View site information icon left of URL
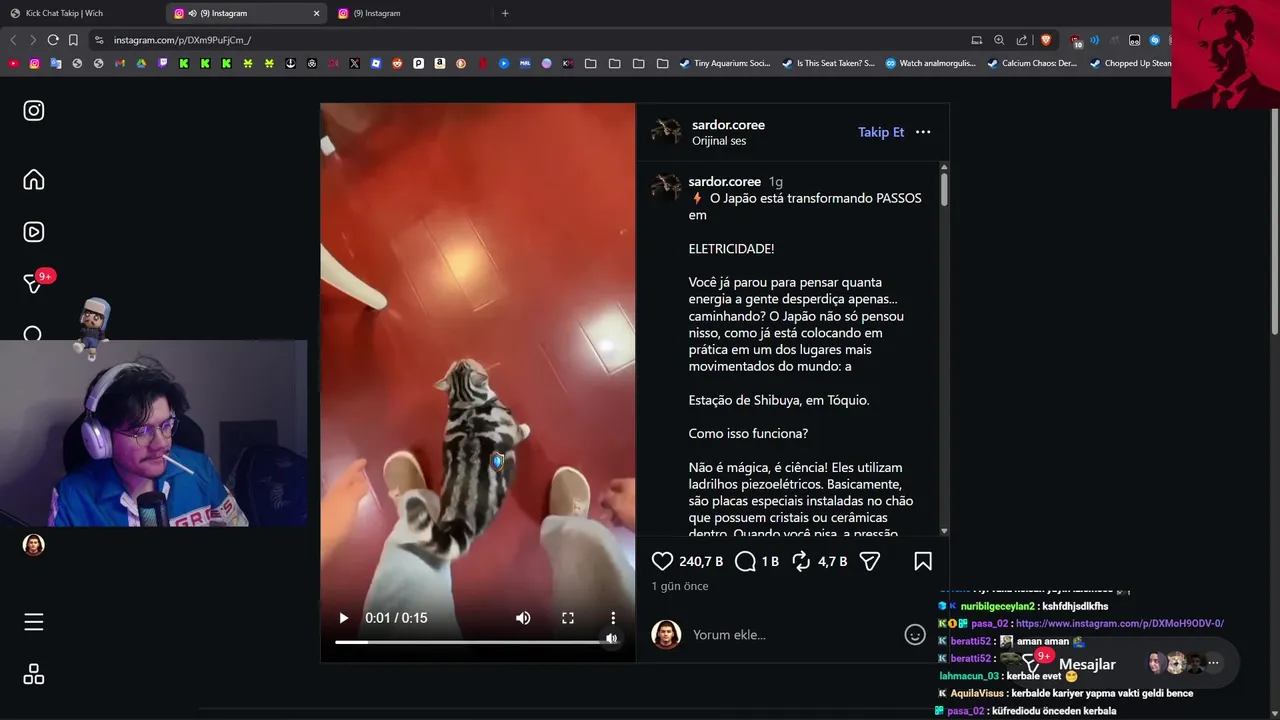The width and height of the screenshot is (1280, 720). point(98,40)
